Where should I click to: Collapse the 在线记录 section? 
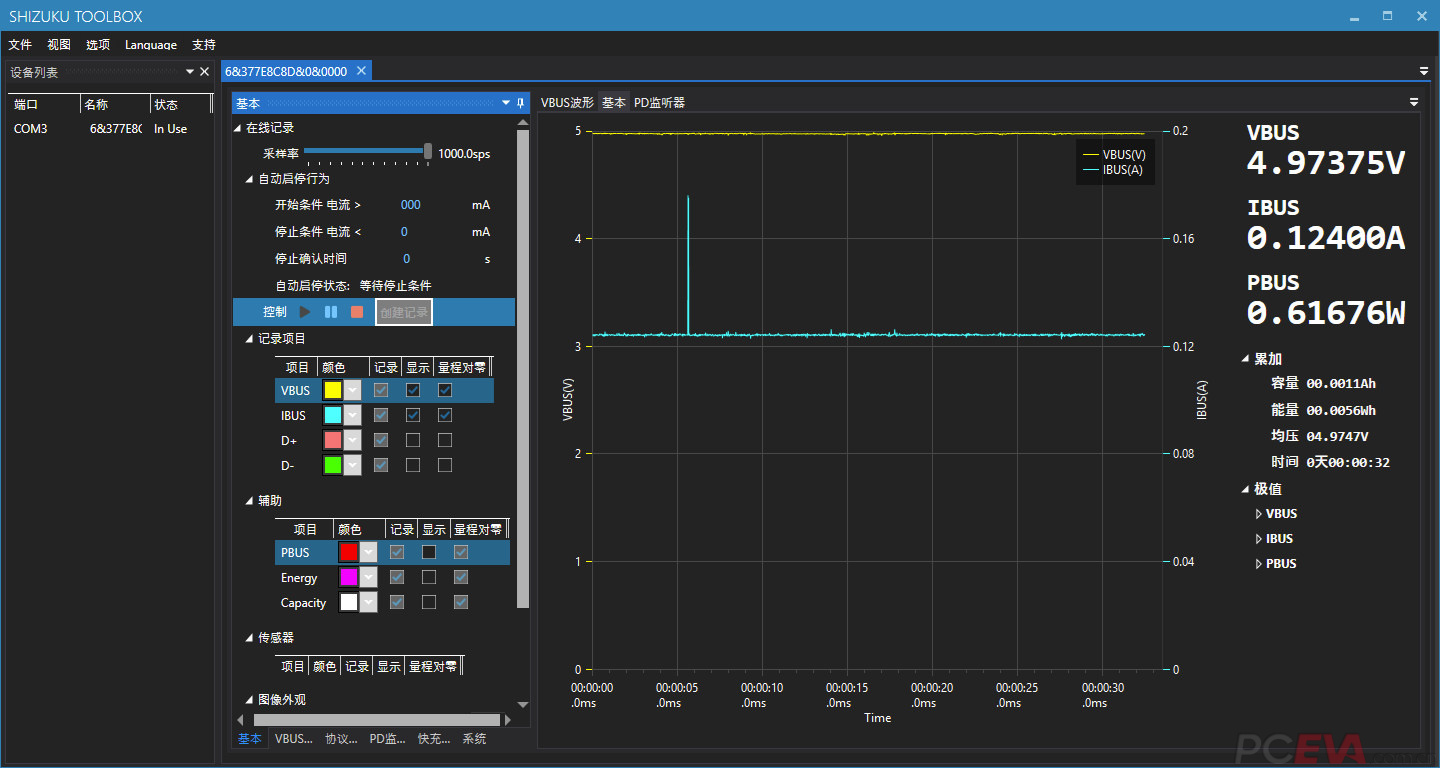tap(238, 128)
